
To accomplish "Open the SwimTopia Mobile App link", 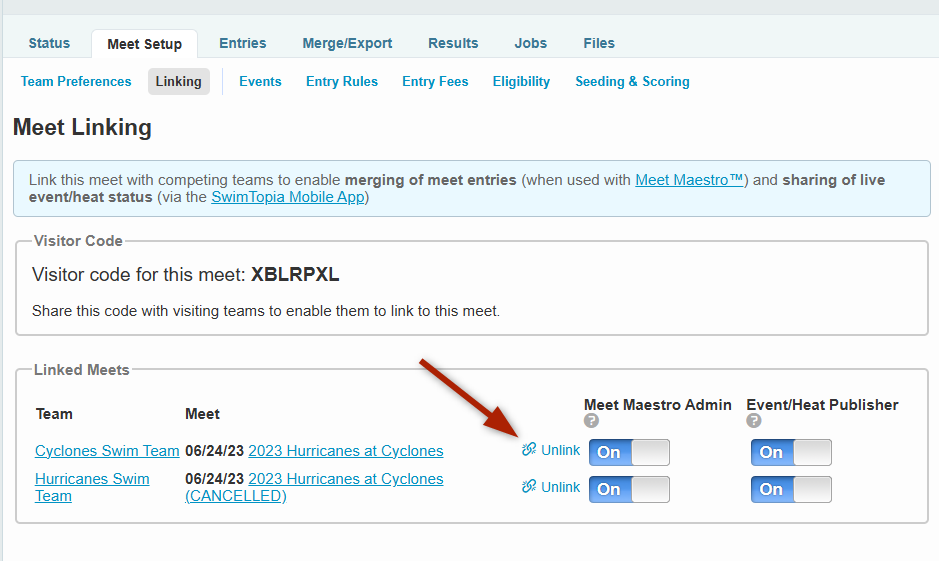I will pyautogui.click(x=287, y=197).
